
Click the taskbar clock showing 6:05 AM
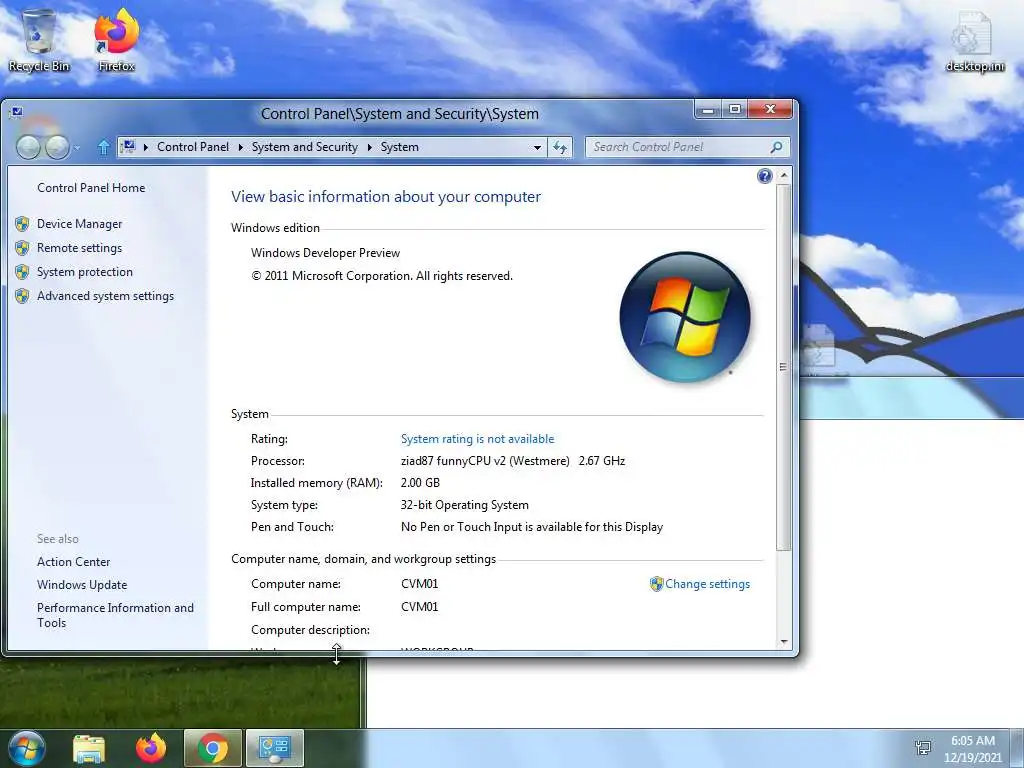pos(972,748)
